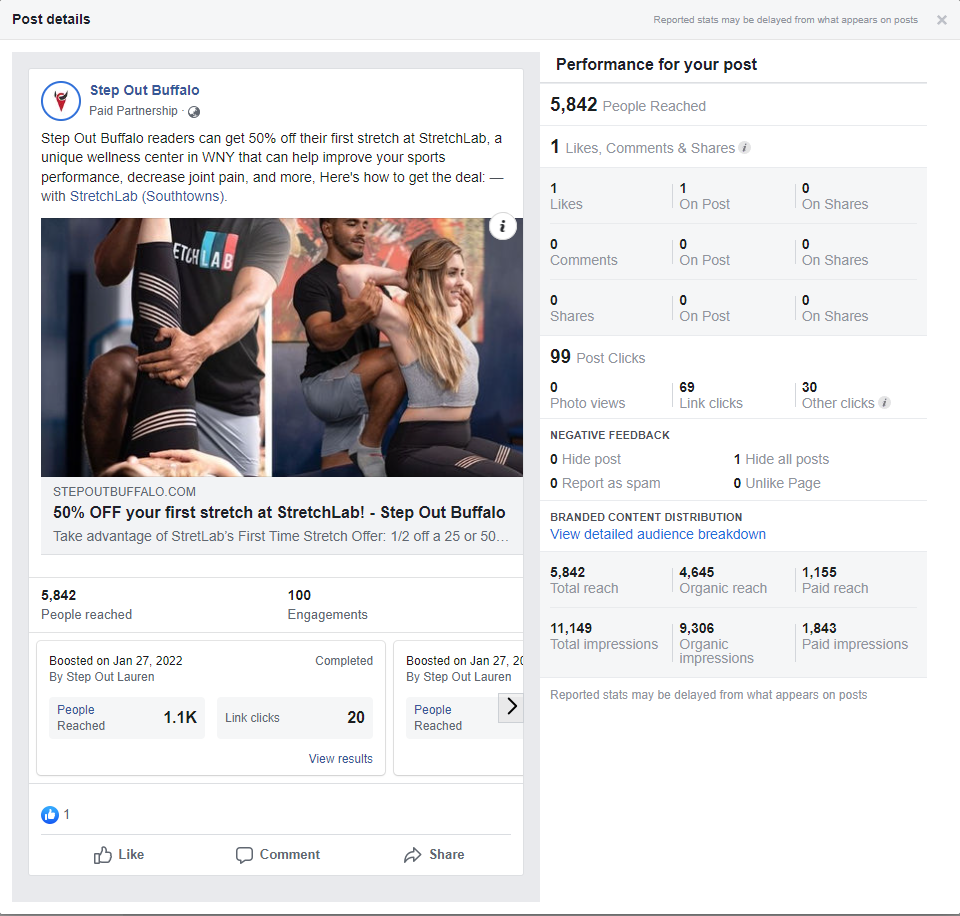The height and width of the screenshot is (916, 960).
Task: Click the Completed boost status
Action: pyautogui.click(x=344, y=661)
